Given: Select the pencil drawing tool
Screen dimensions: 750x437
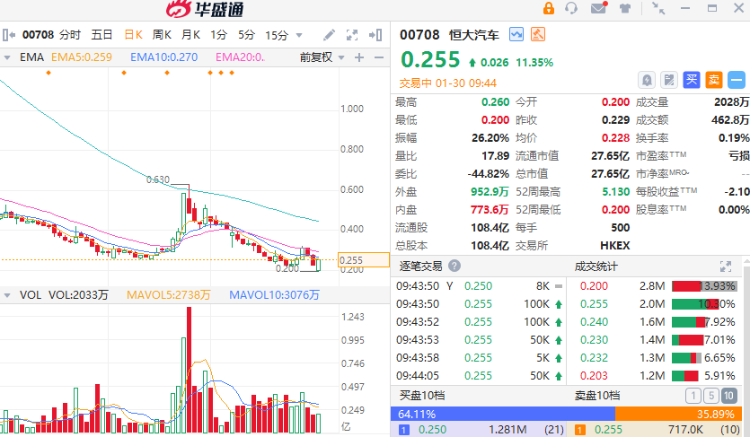Looking at the screenshot, I should click(329, 35).
